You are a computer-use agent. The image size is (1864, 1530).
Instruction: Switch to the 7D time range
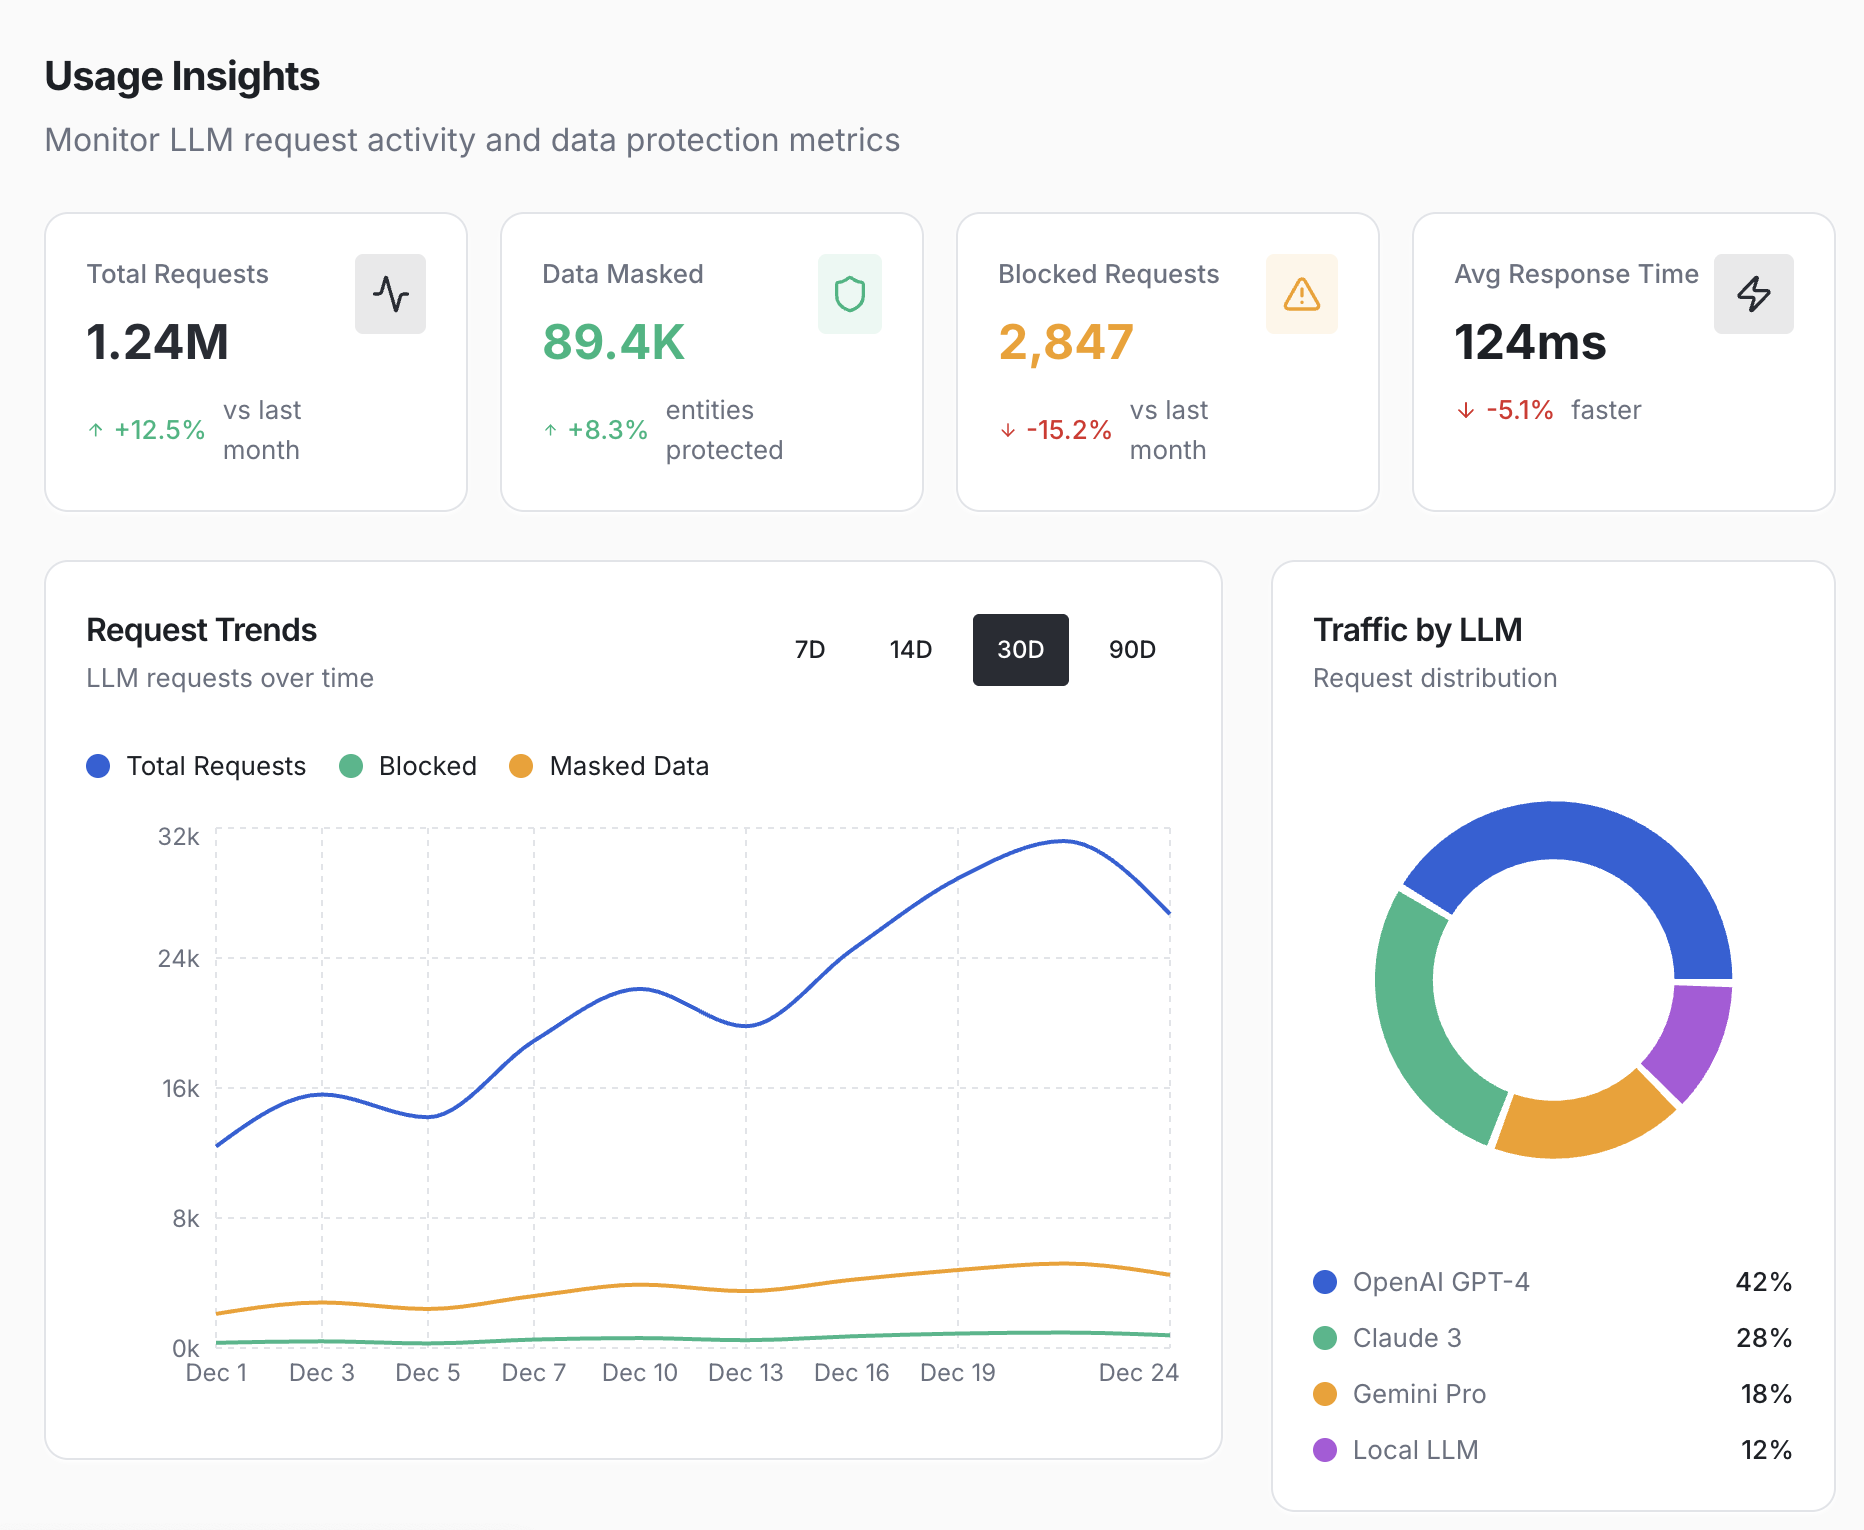tap(809, 649)
